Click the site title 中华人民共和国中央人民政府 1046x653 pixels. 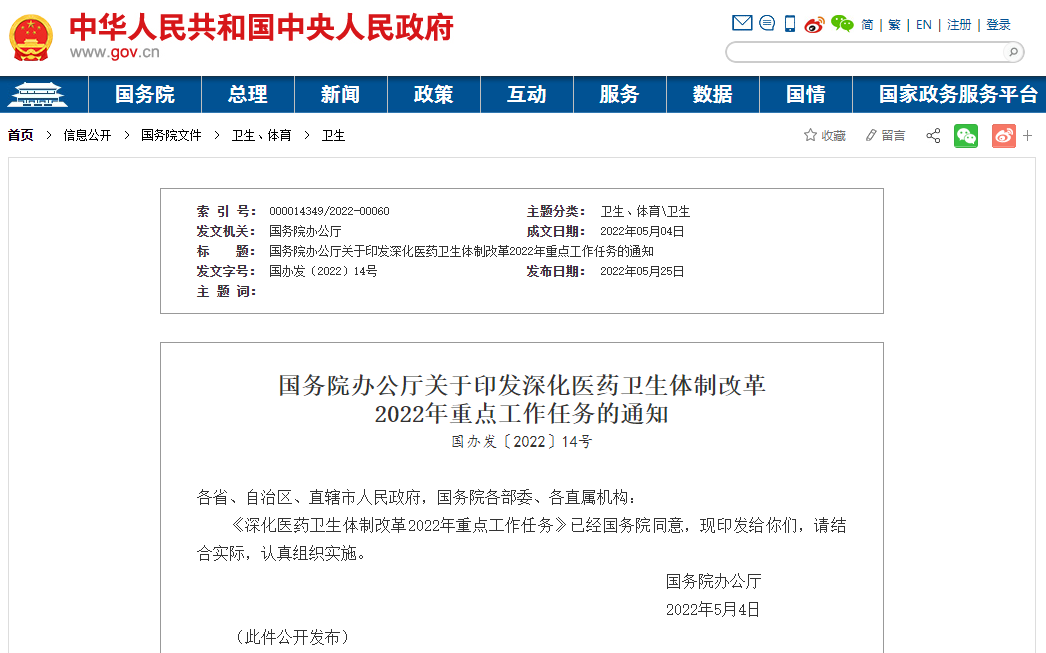(x=262, y=27)
